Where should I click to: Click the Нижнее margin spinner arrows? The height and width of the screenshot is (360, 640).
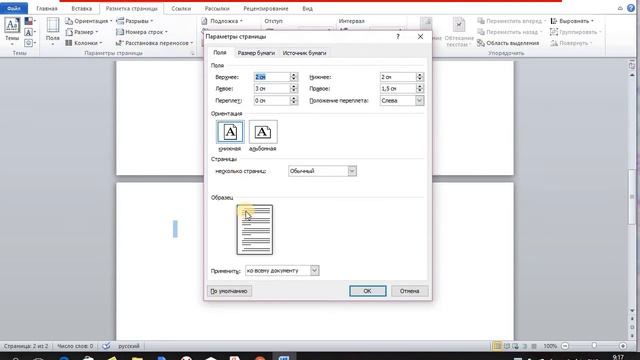click(x=420, y=77)
